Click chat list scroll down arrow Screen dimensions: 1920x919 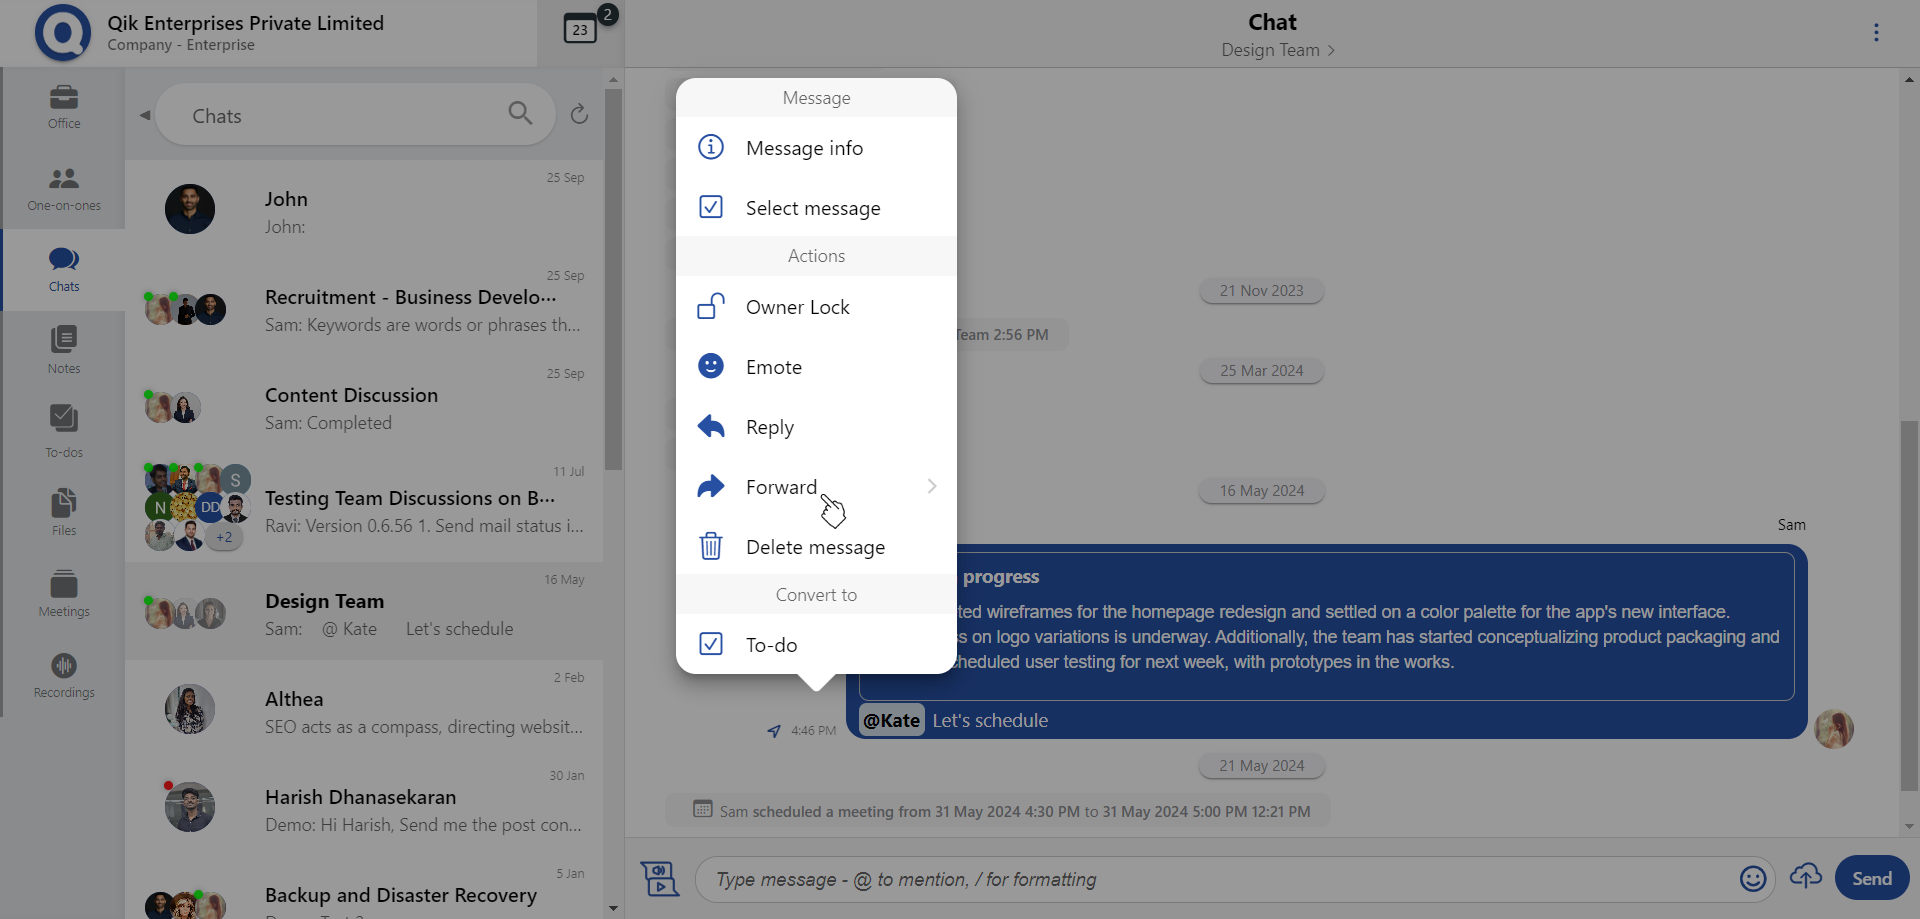[613, 909]
